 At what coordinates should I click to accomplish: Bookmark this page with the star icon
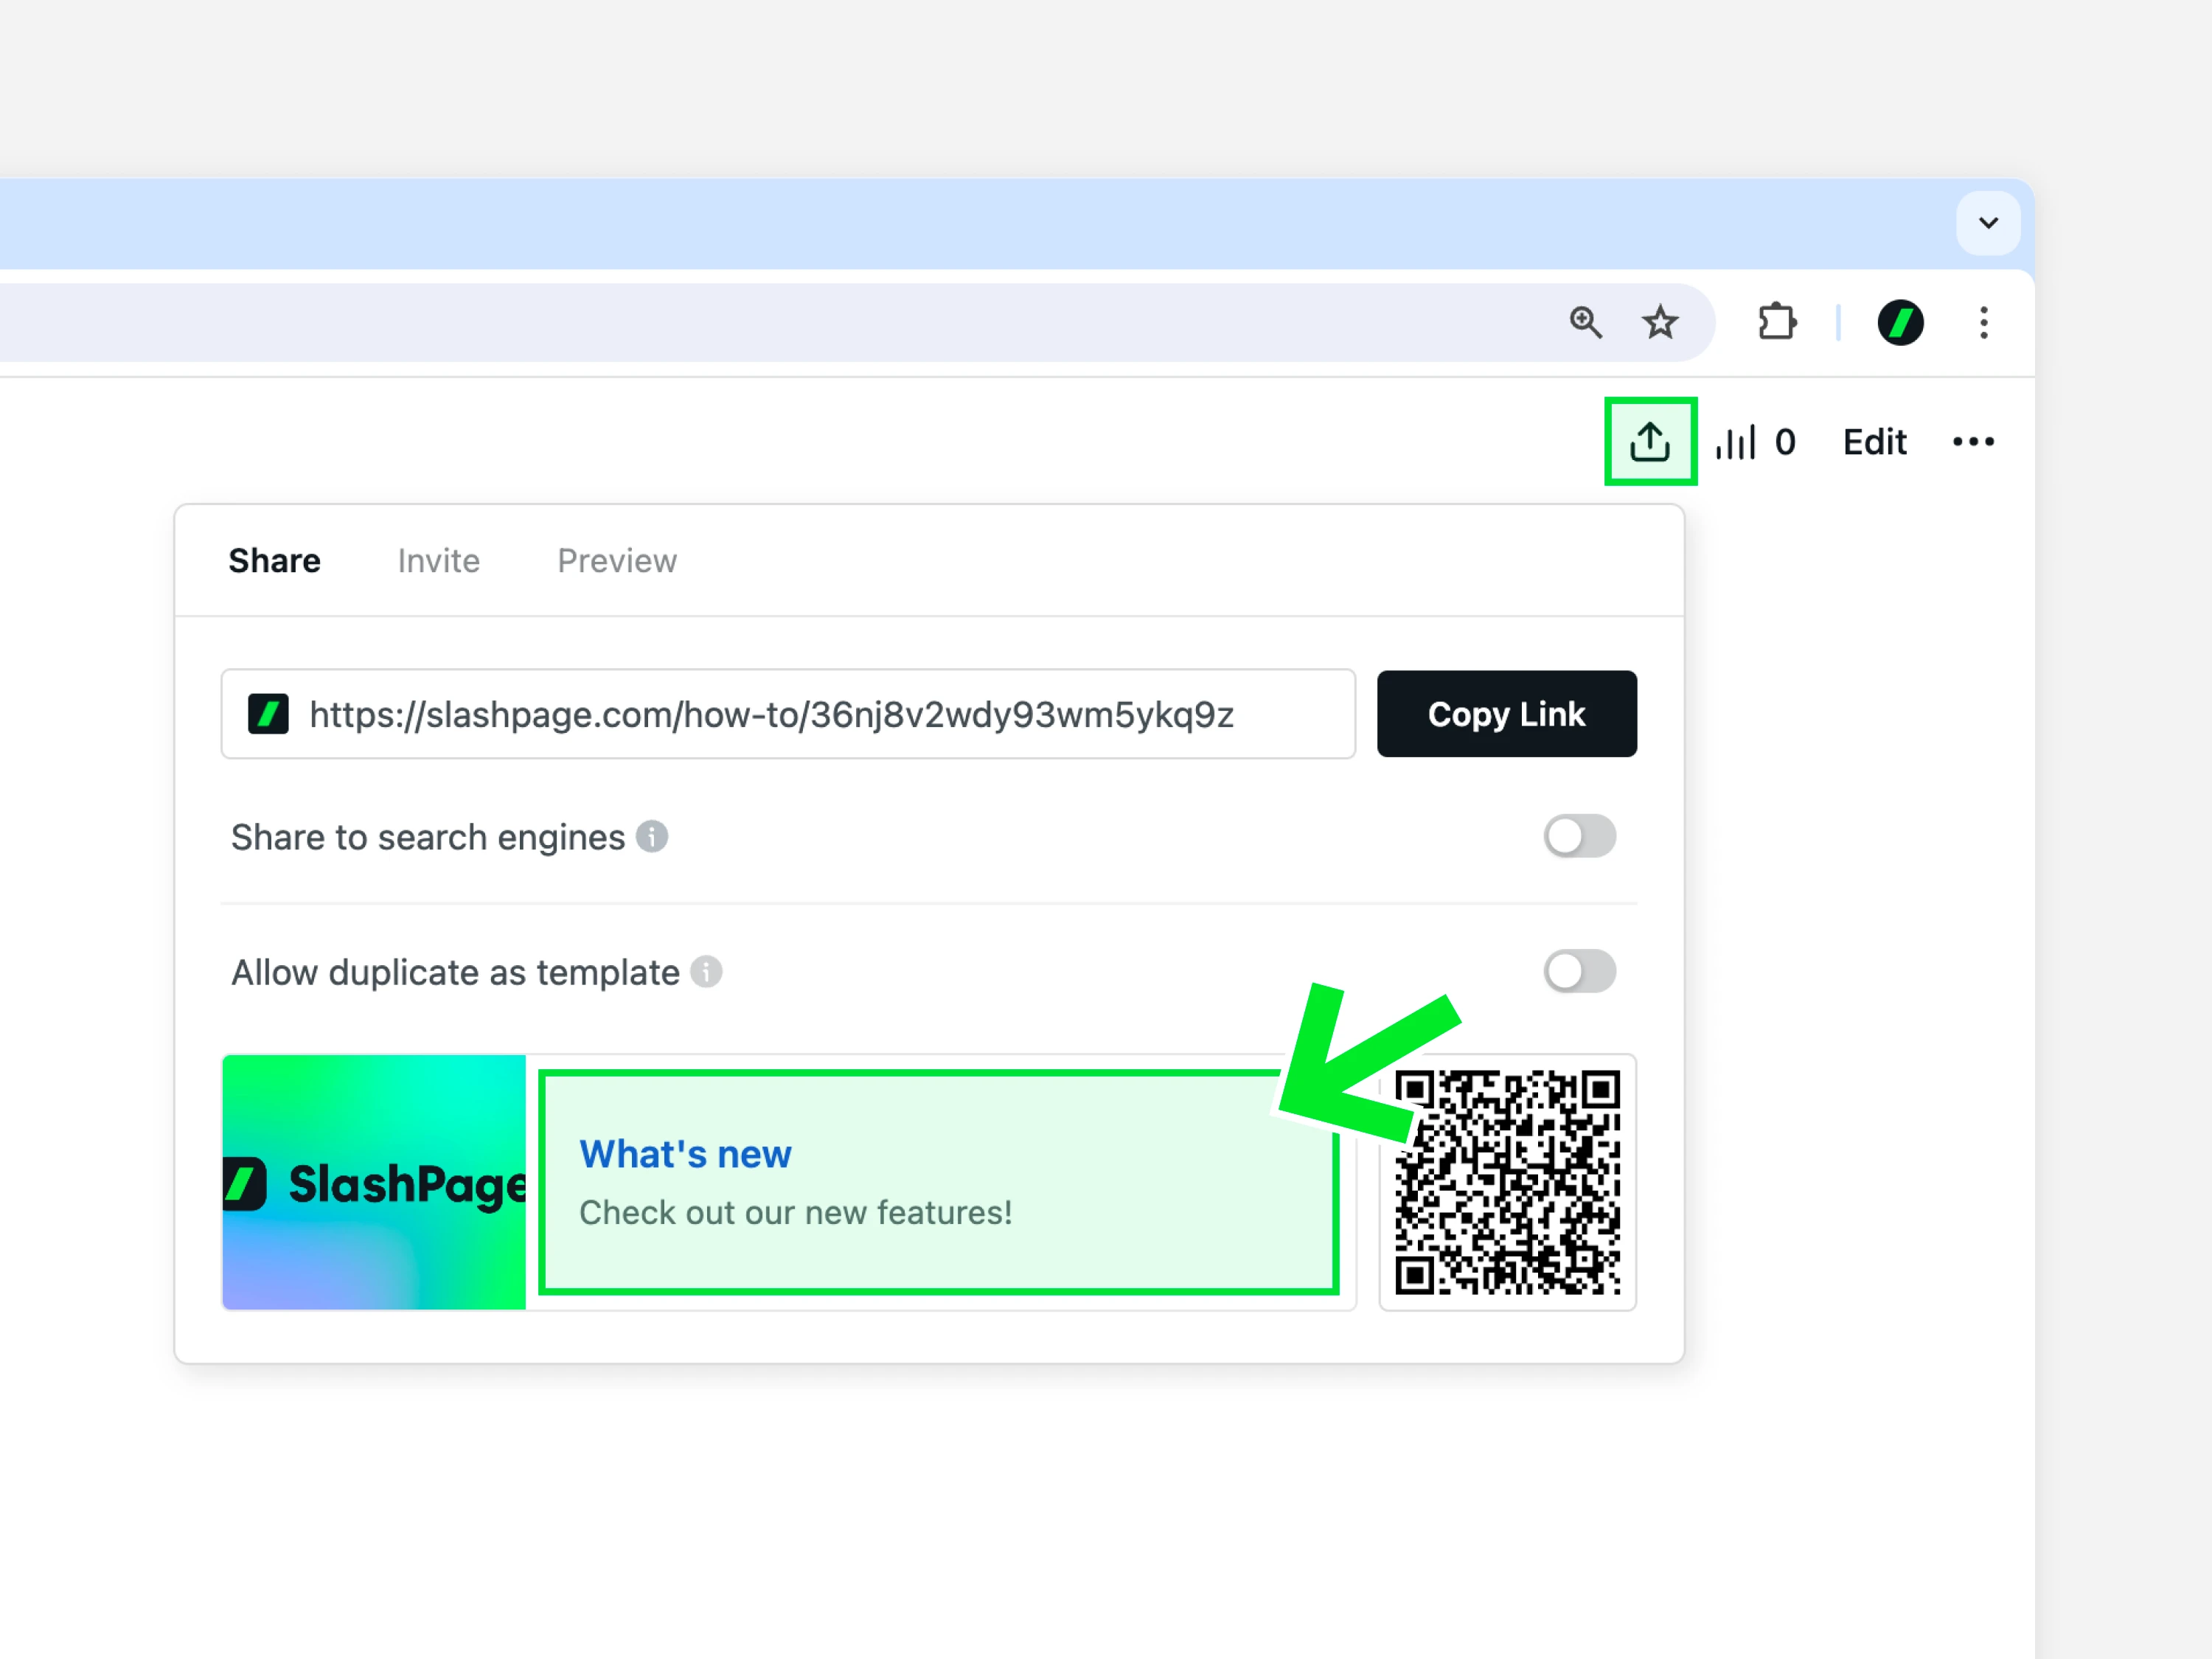[x=1660, y=322]
